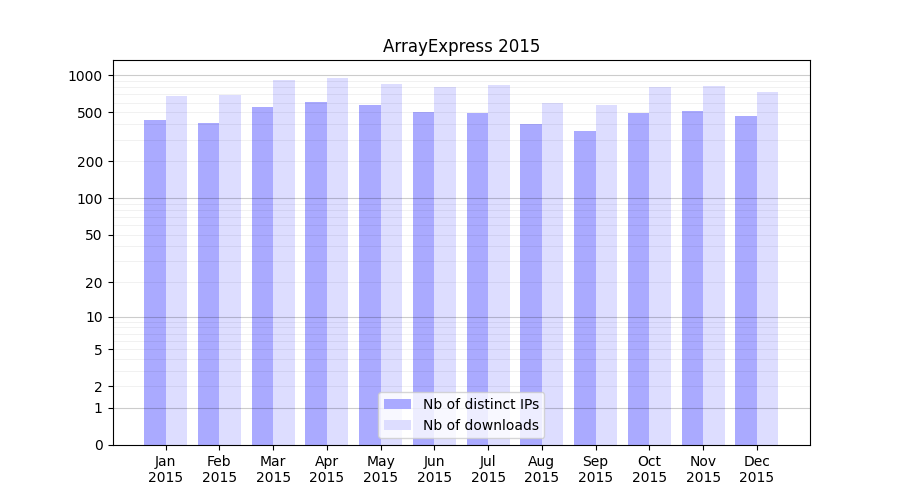Select the Sep 2015 distinct IPs bar
This screenshot has width=900, height=500.
click(x=585, y=288)
